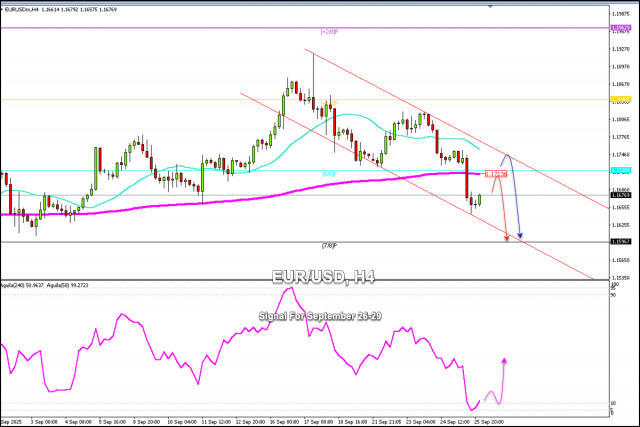The height and width of the screenshot is (427, 640).
Task: Click the 1.18670 price axis label
Action: [x=620, y=84]
